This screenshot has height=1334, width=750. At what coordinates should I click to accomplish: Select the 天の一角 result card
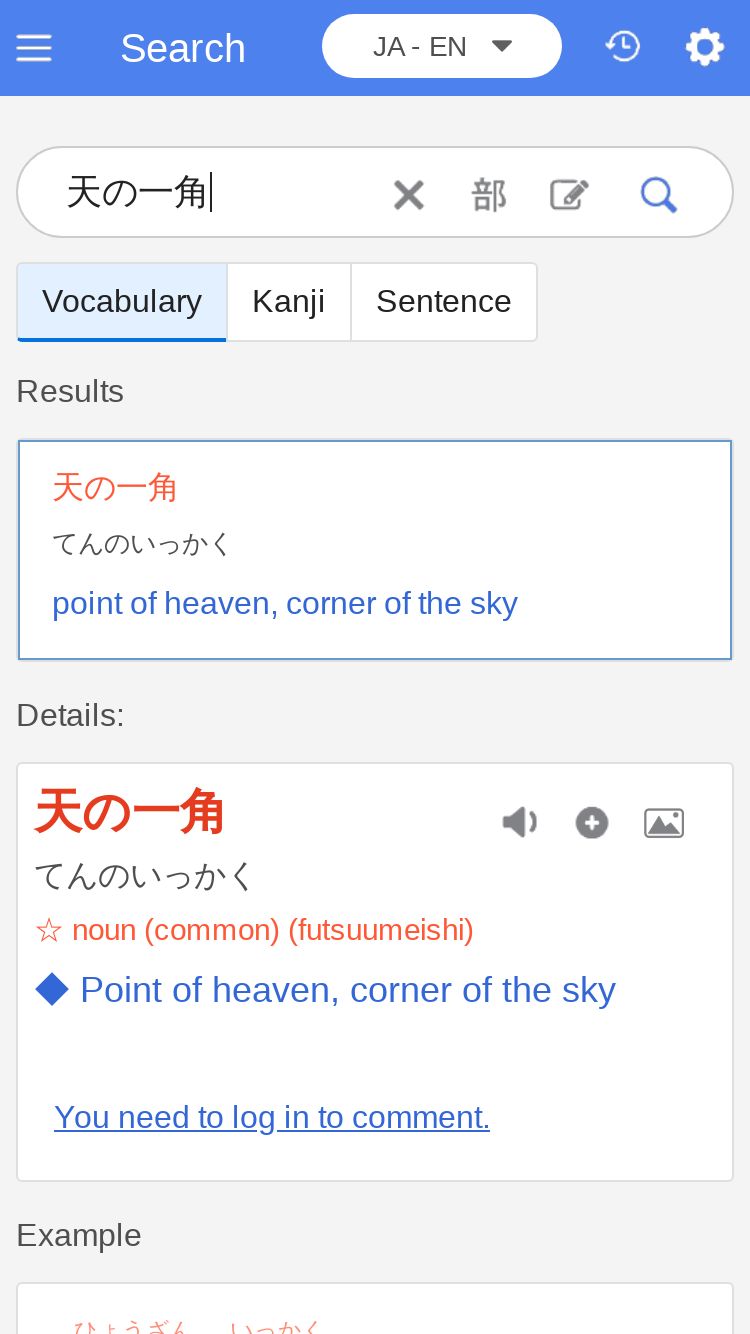point(375,549)
